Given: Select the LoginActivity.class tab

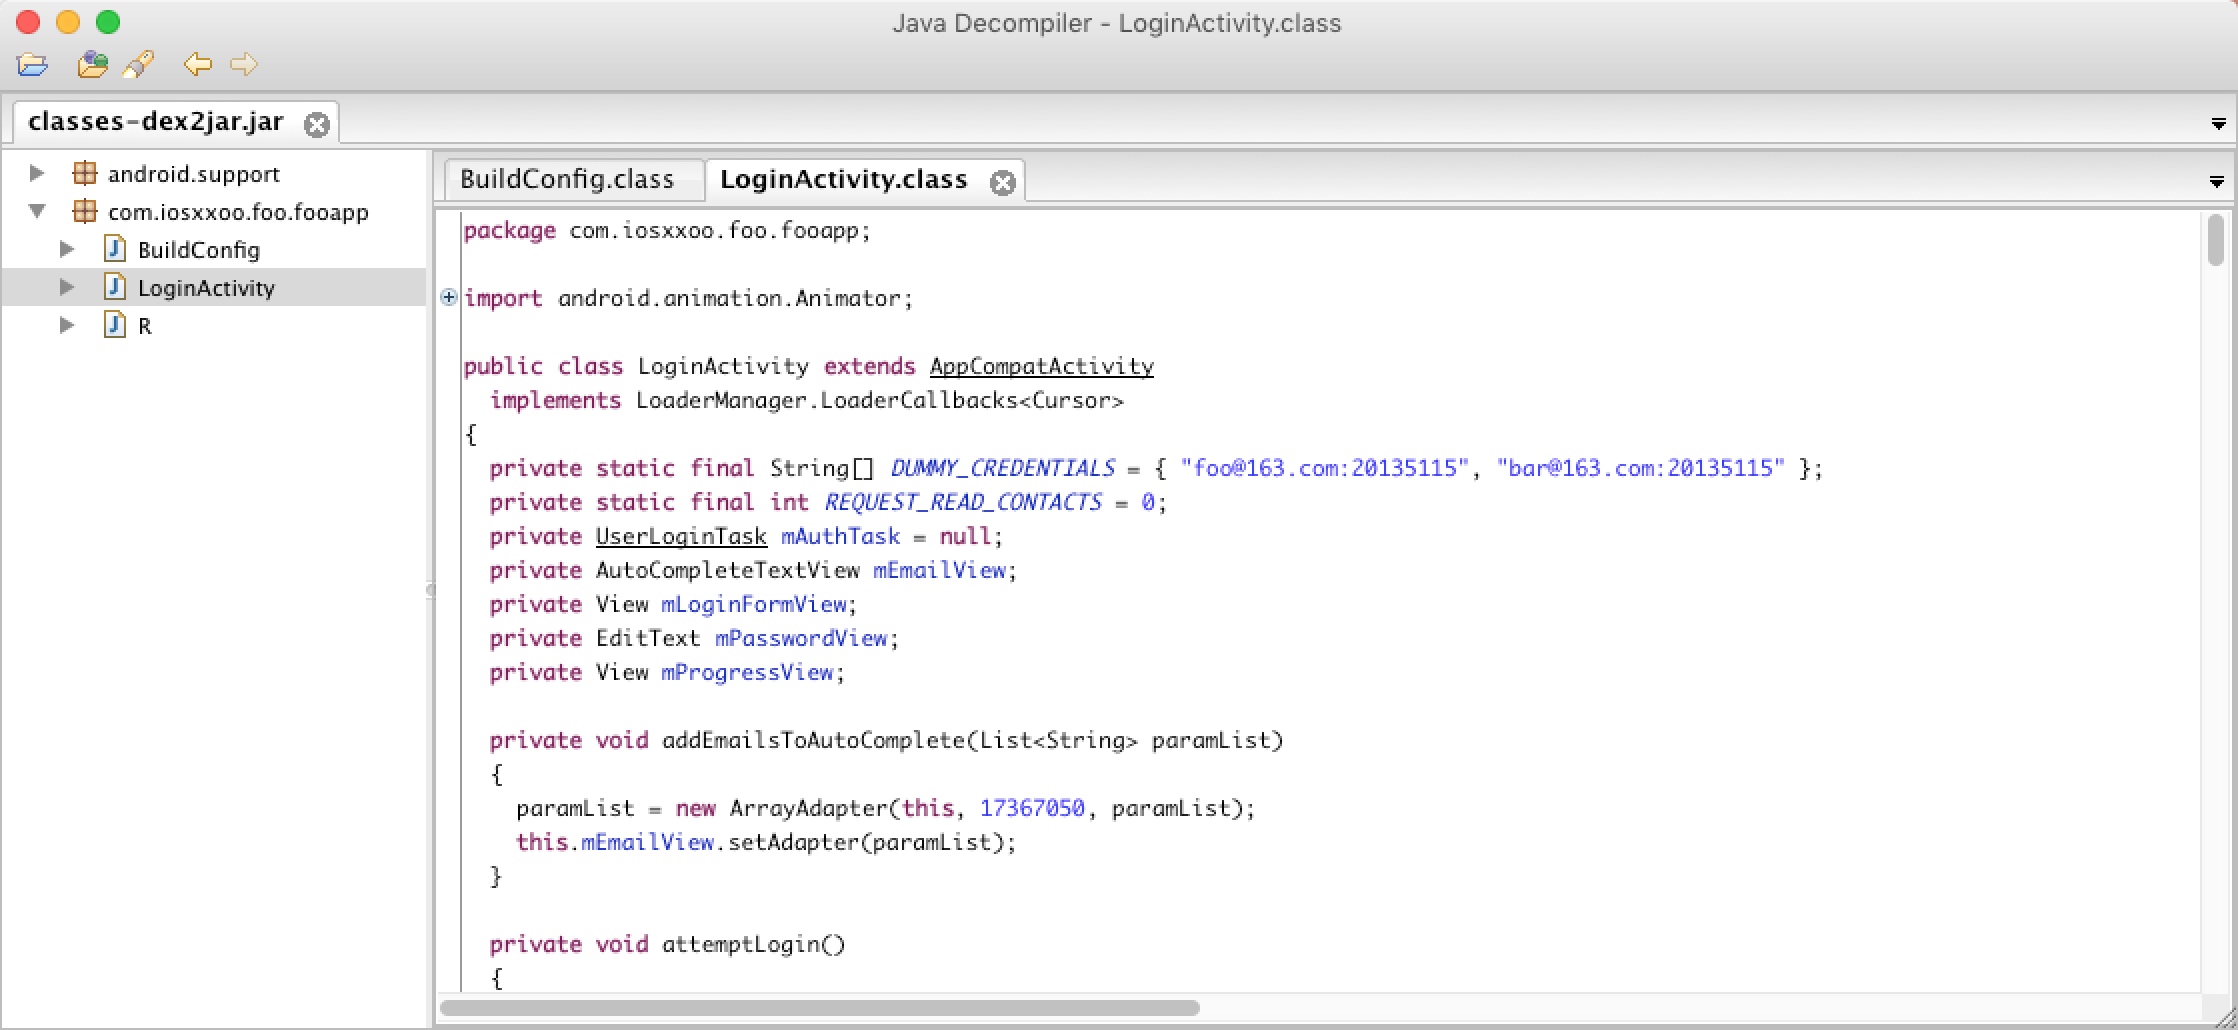Looking at the screenshot, I should pos(843,179).
